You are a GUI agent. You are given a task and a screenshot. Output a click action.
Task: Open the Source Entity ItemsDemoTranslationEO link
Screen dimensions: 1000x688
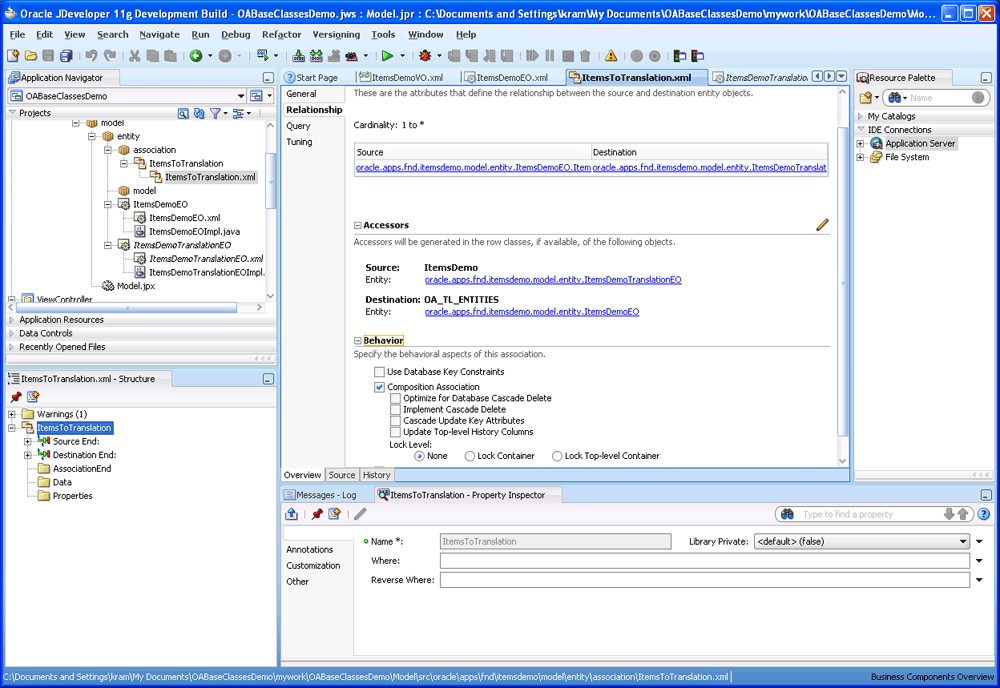[553, 280]
